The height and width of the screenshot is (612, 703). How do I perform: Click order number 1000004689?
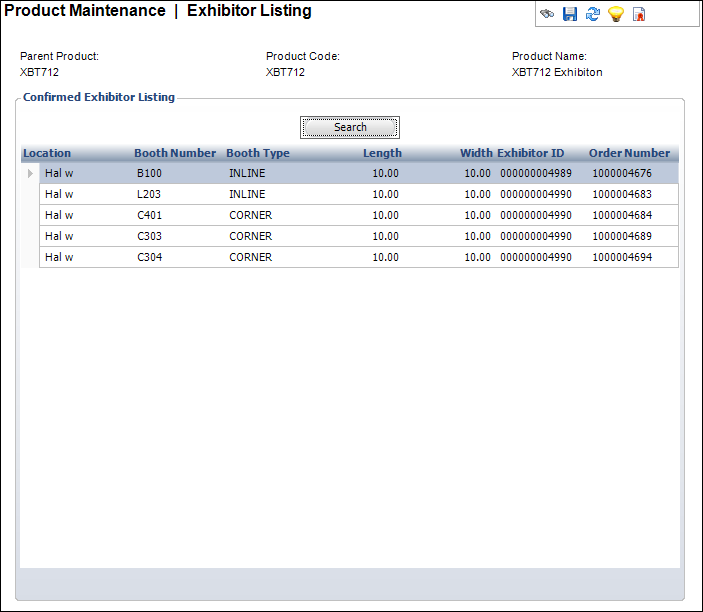[621, 236]
